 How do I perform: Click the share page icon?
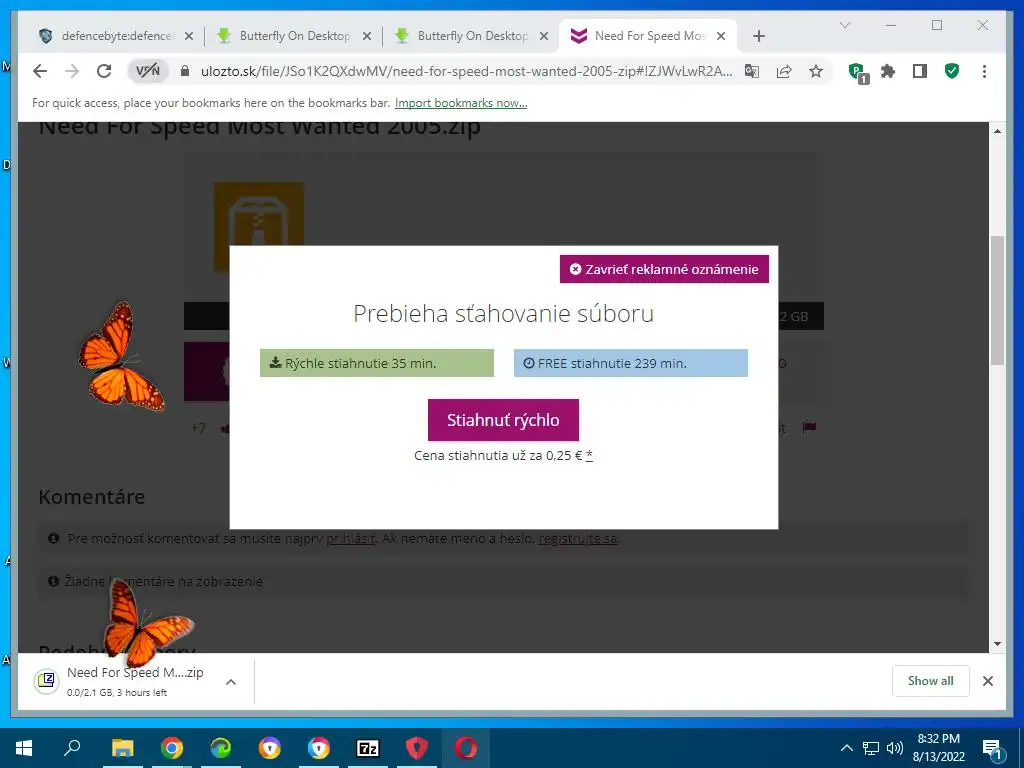pyautogui.click(x=784, y=71)
